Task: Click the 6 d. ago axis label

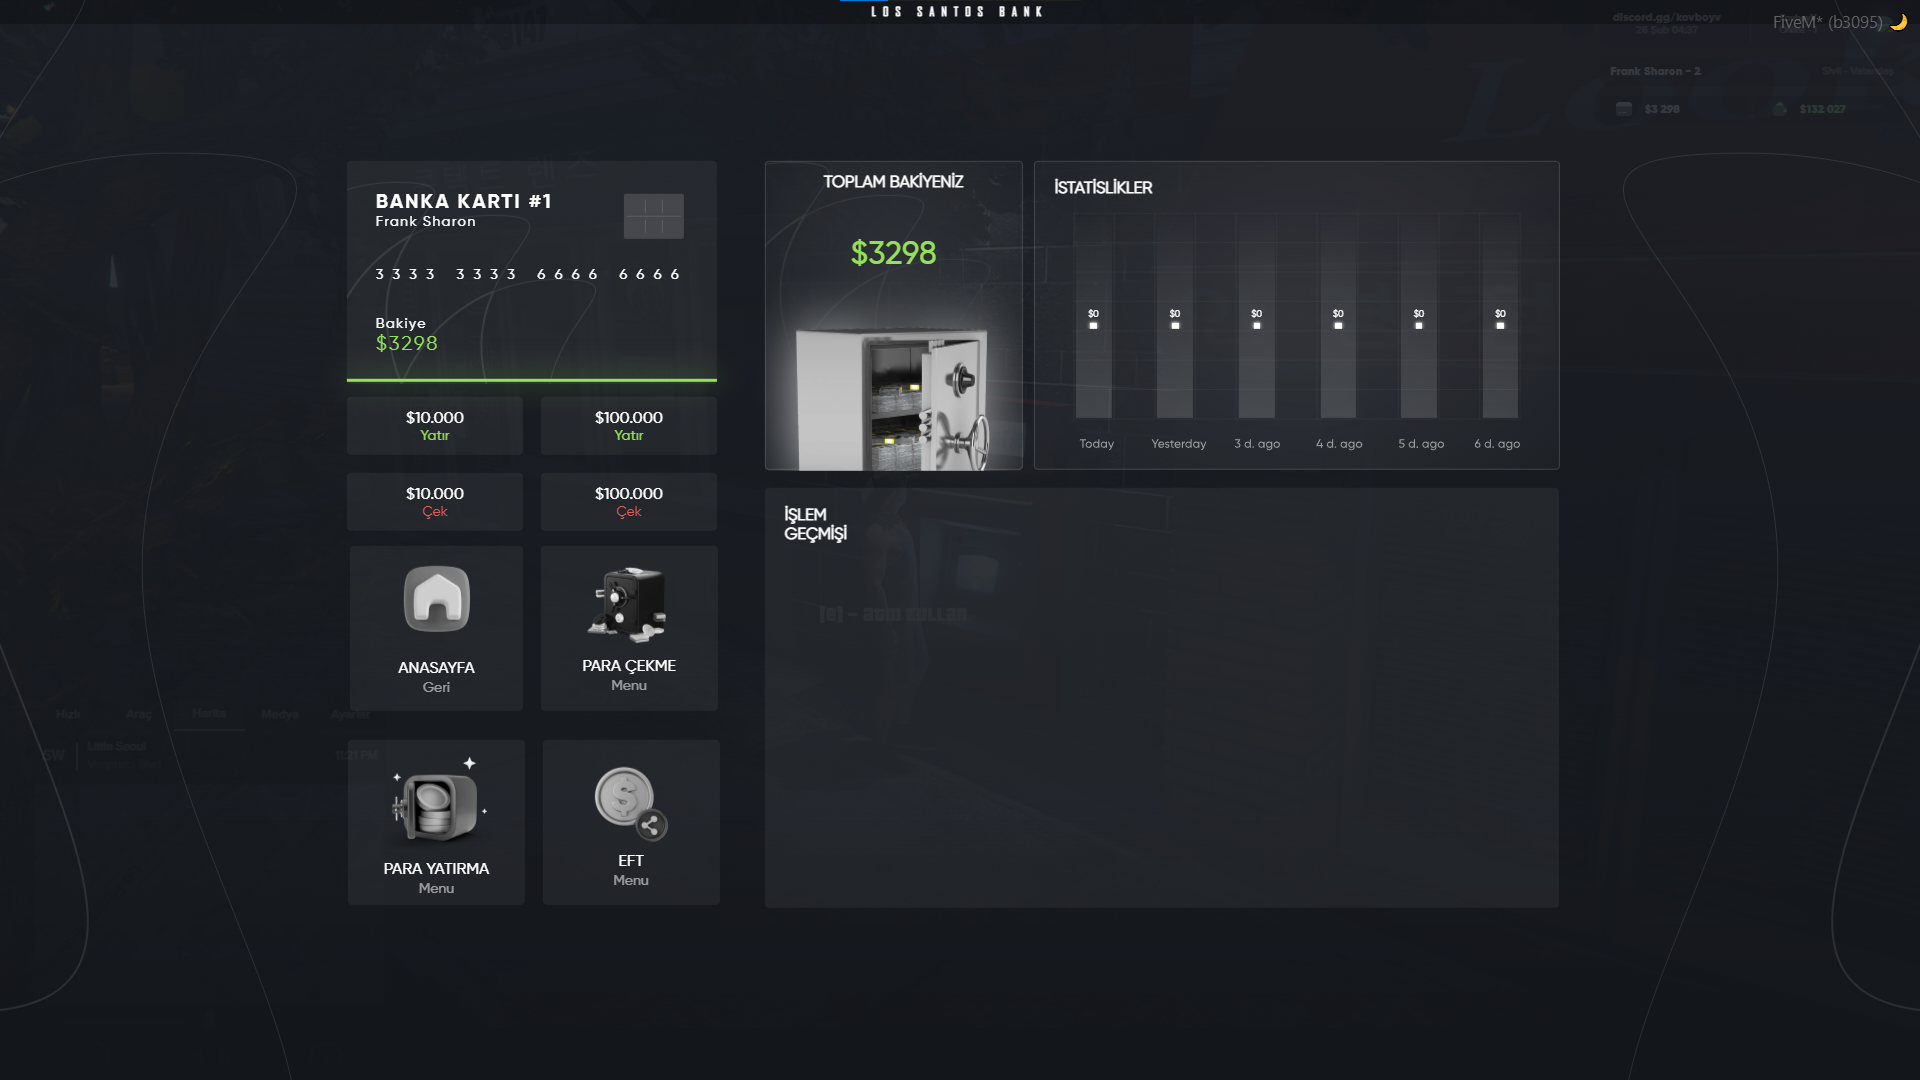Action: [1497, 444]
